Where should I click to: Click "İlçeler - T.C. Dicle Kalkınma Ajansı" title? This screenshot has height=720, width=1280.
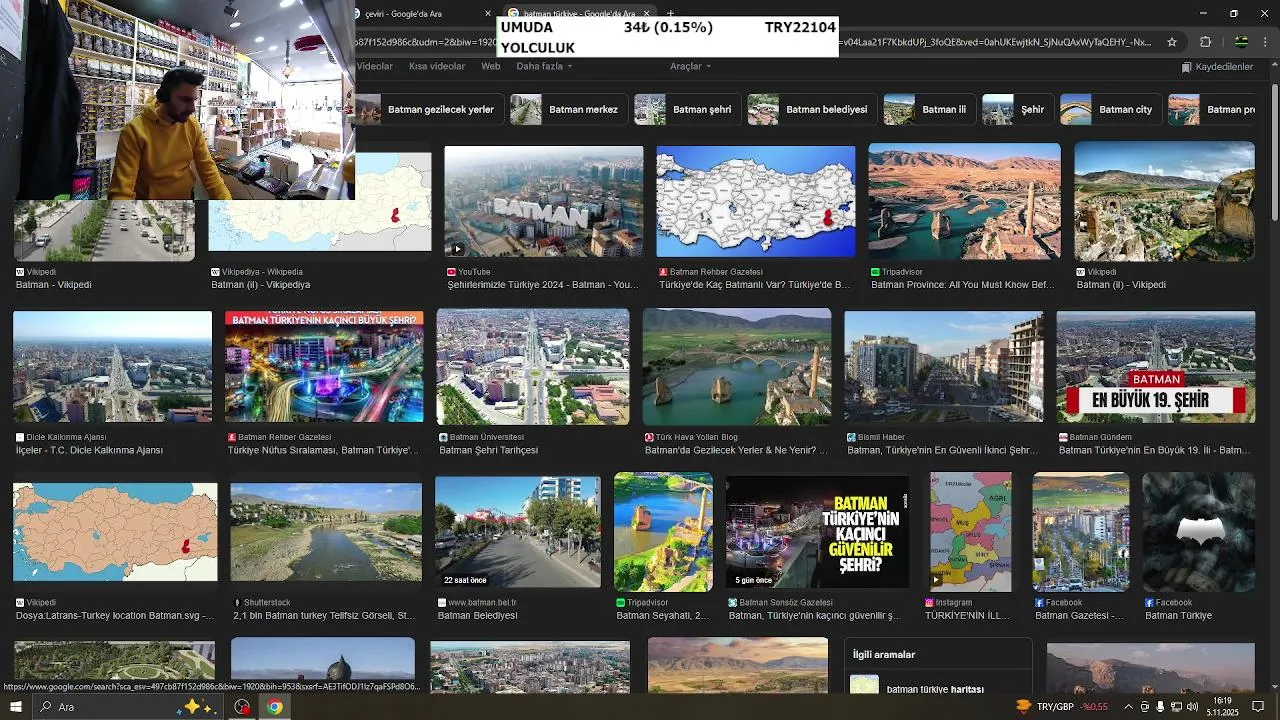(89, 451)
